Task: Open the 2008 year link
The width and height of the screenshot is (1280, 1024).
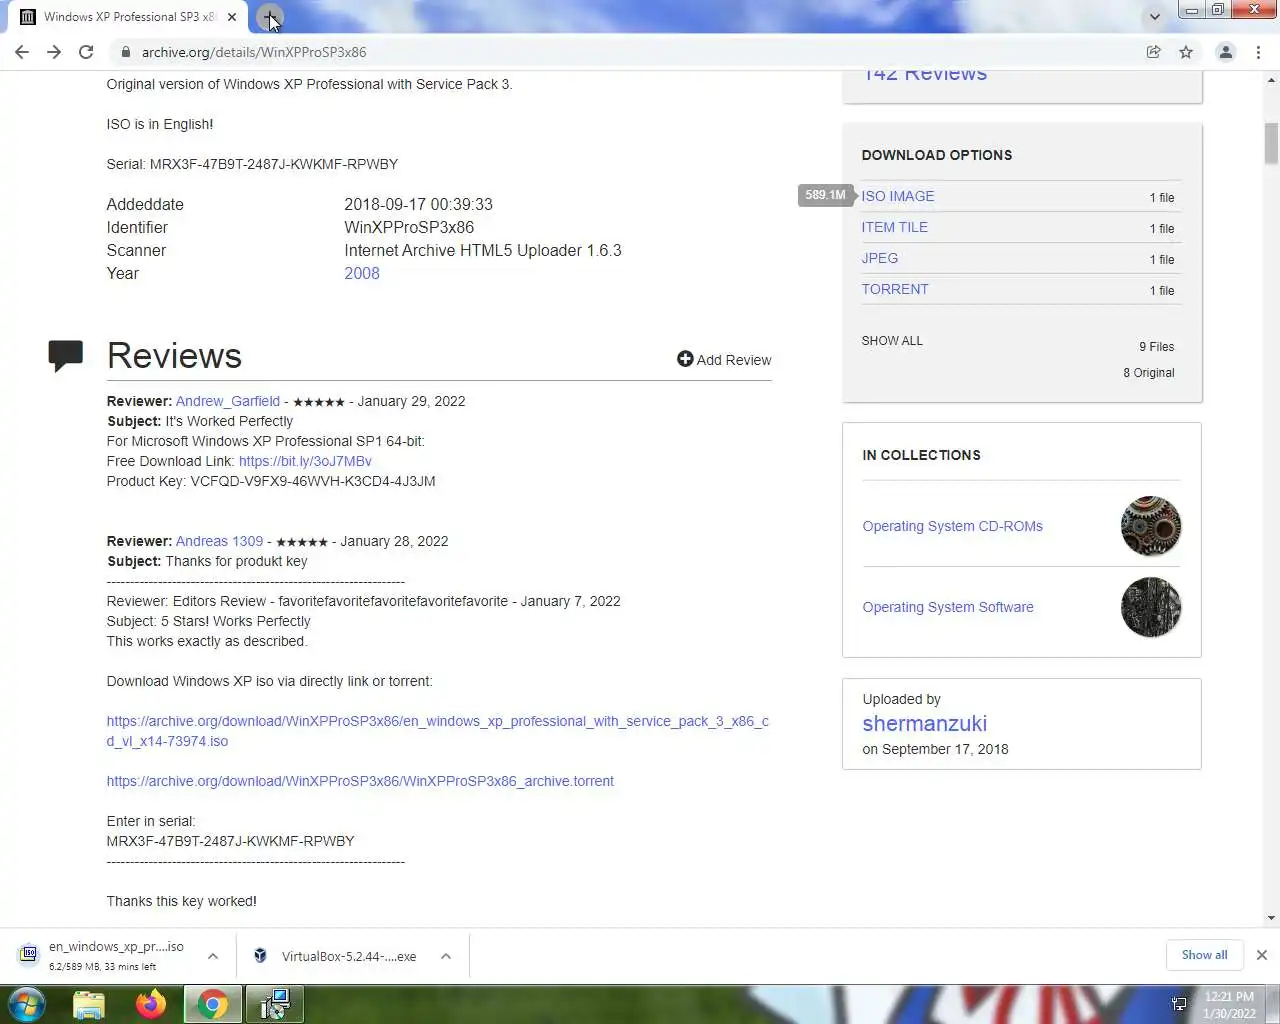Action: [362, 273]
